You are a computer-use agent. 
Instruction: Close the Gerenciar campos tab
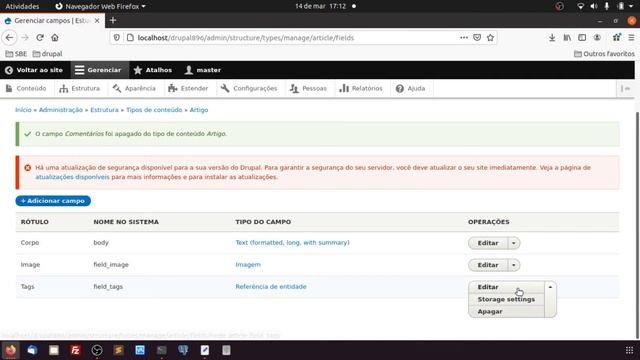97,20
